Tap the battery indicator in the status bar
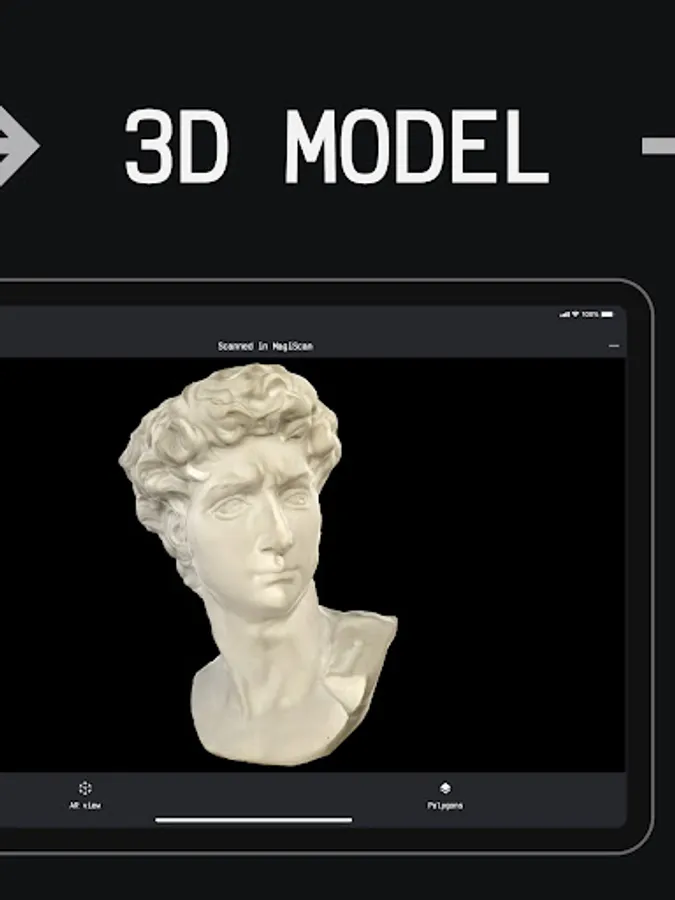The image size is (675, 900). (607, 314)
